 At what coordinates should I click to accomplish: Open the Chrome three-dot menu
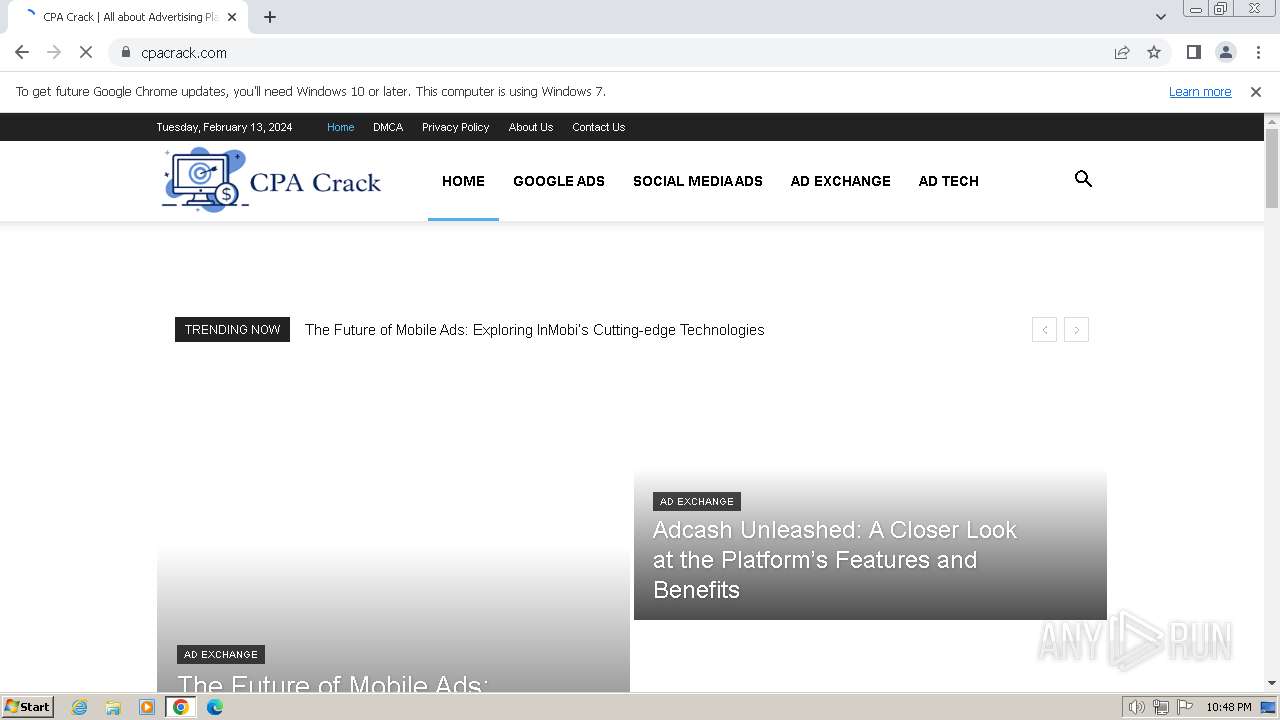coord(1258,52)
